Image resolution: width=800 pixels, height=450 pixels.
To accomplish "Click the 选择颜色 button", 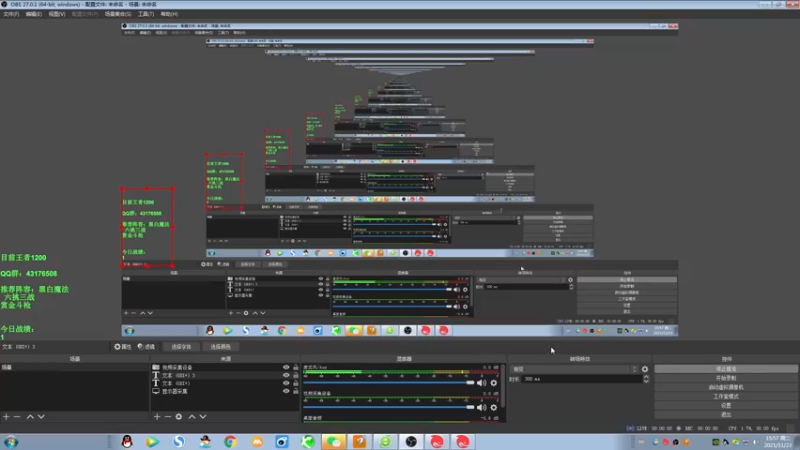I will click(220, 347).
